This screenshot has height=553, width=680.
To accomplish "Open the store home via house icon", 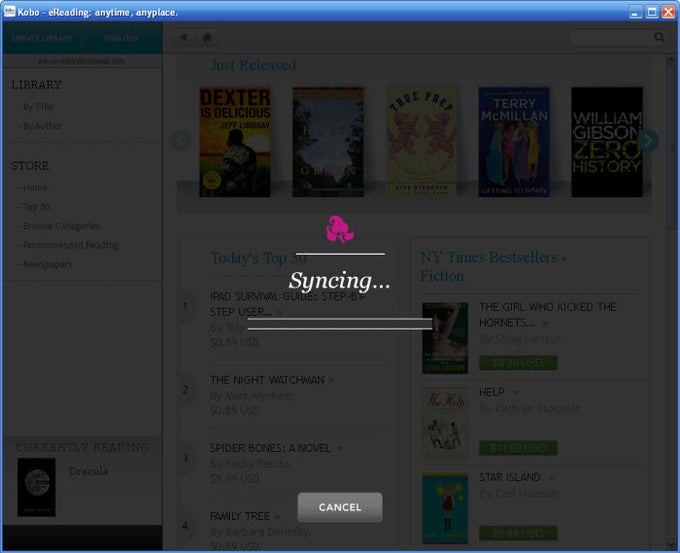I will 207,37.
